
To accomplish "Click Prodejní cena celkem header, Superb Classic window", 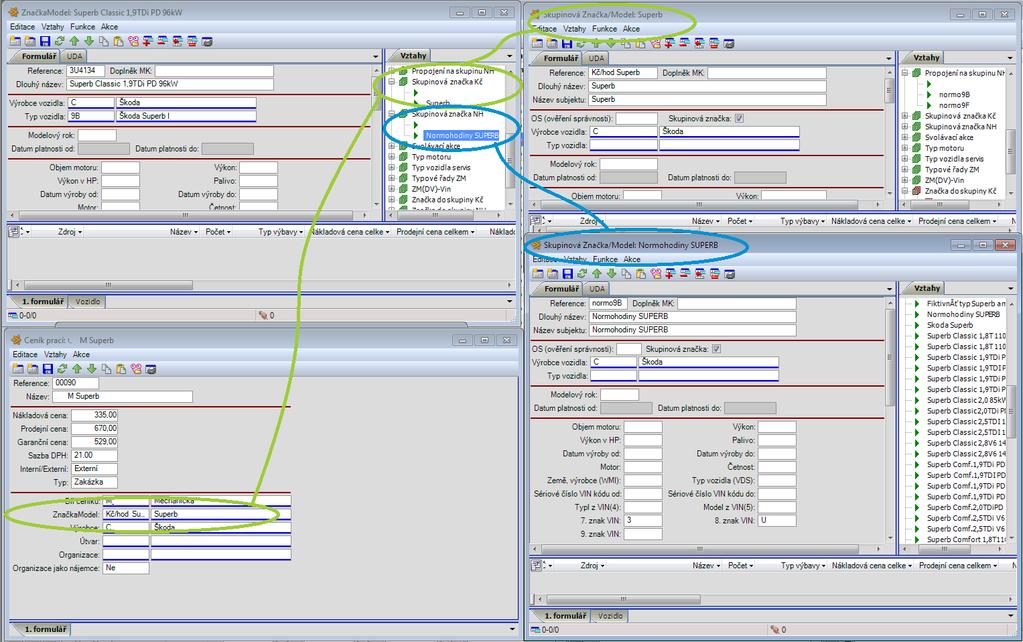I will click(x=435, y=232).
